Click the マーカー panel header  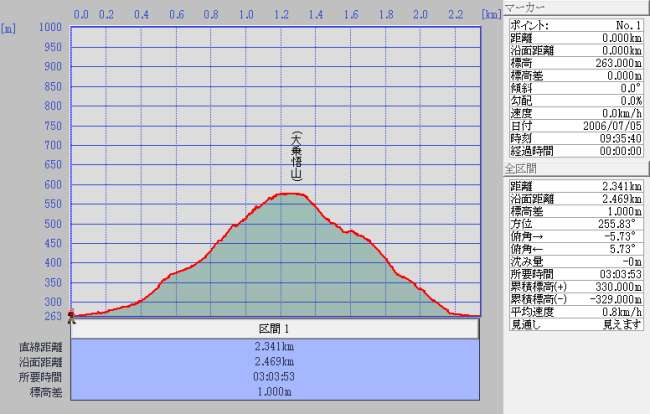[575, 7]
